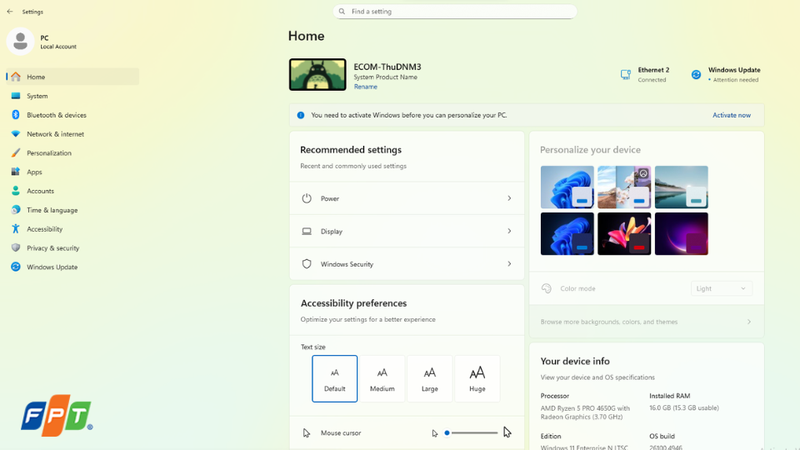Open Apps settings page
Screen dimensions: 800x450
coord(72,172)
